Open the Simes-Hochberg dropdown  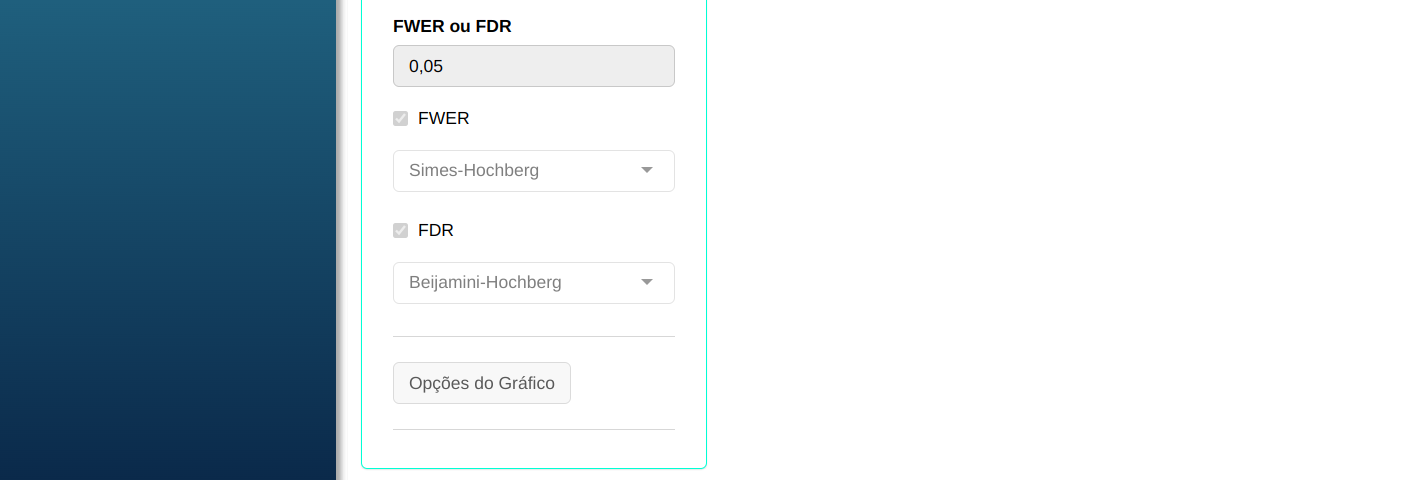point(533,171)
